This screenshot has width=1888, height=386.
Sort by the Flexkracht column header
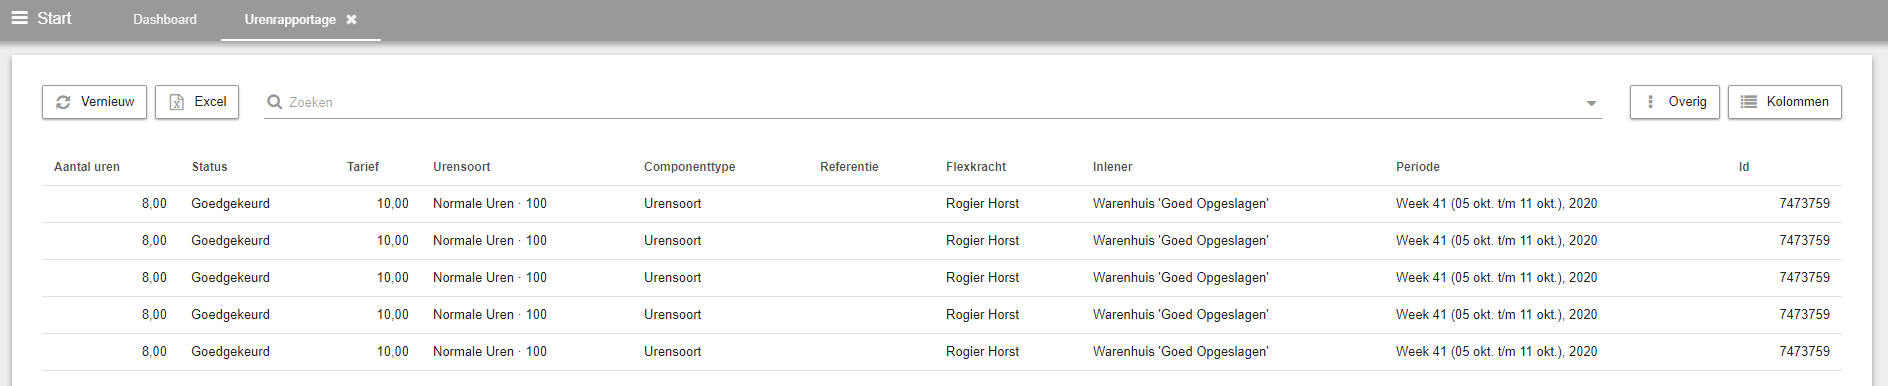976,167
